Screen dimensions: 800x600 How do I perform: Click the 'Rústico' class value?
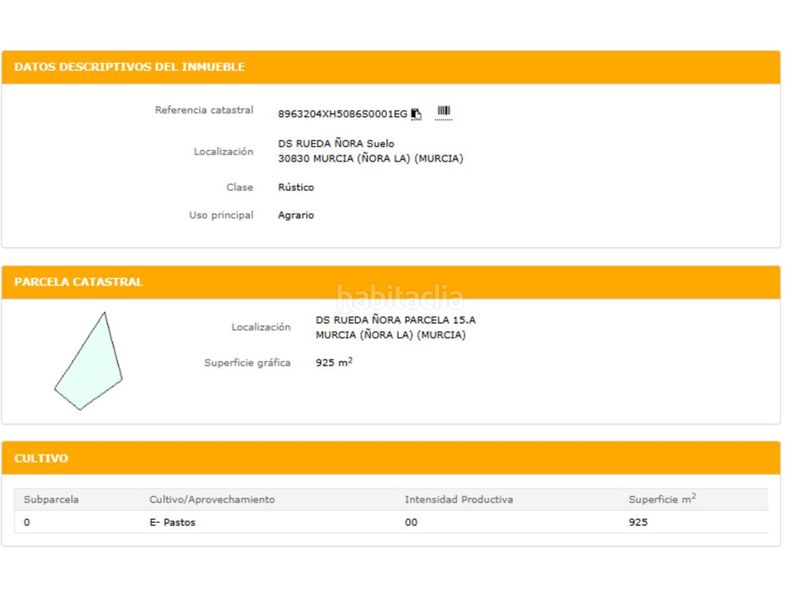point(296,187)
